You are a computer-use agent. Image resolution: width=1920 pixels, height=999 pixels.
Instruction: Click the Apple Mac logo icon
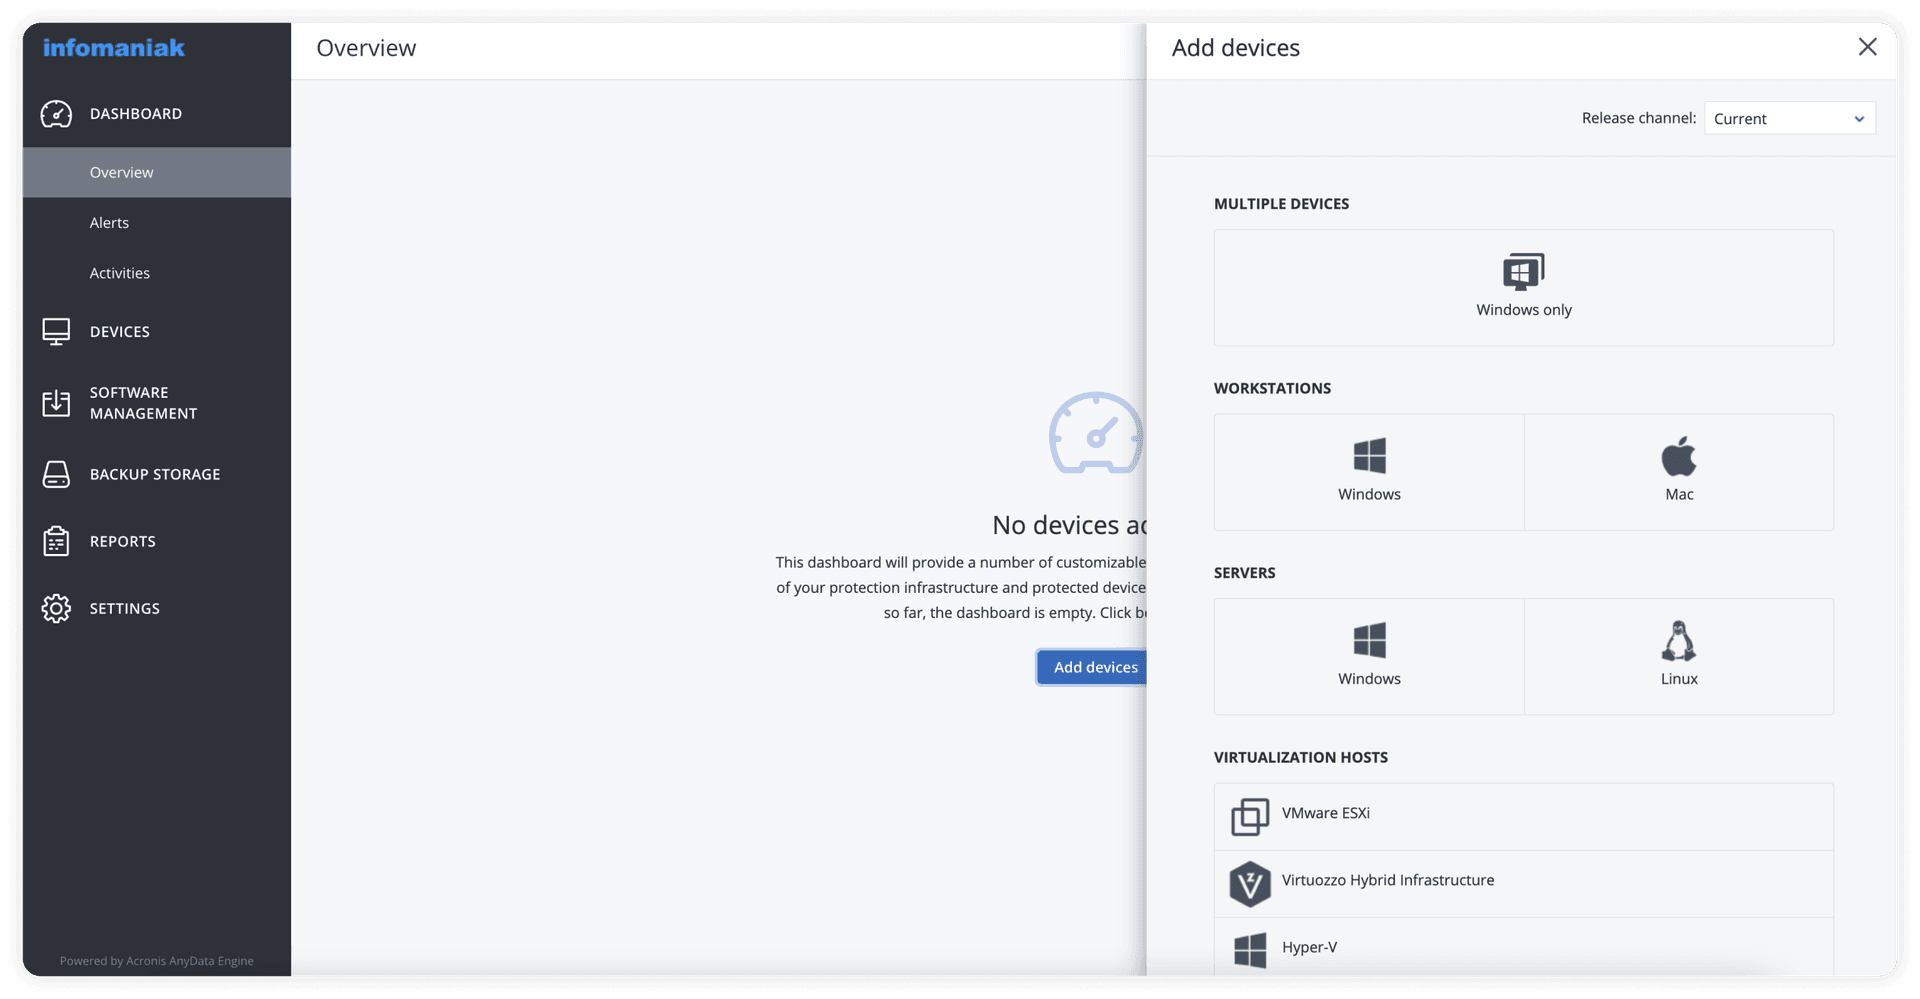(x=1679, y=456)
